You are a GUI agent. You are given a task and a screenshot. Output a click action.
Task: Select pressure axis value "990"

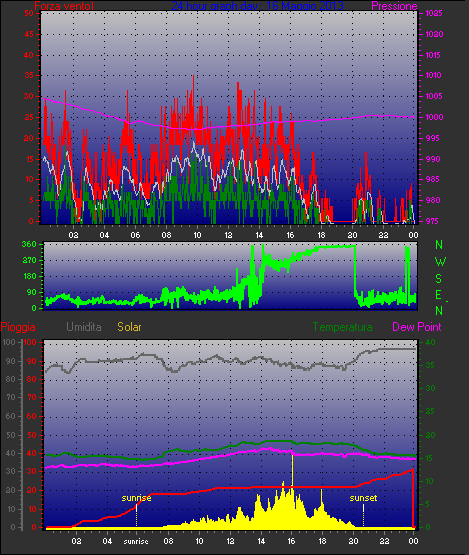point(433,159)
